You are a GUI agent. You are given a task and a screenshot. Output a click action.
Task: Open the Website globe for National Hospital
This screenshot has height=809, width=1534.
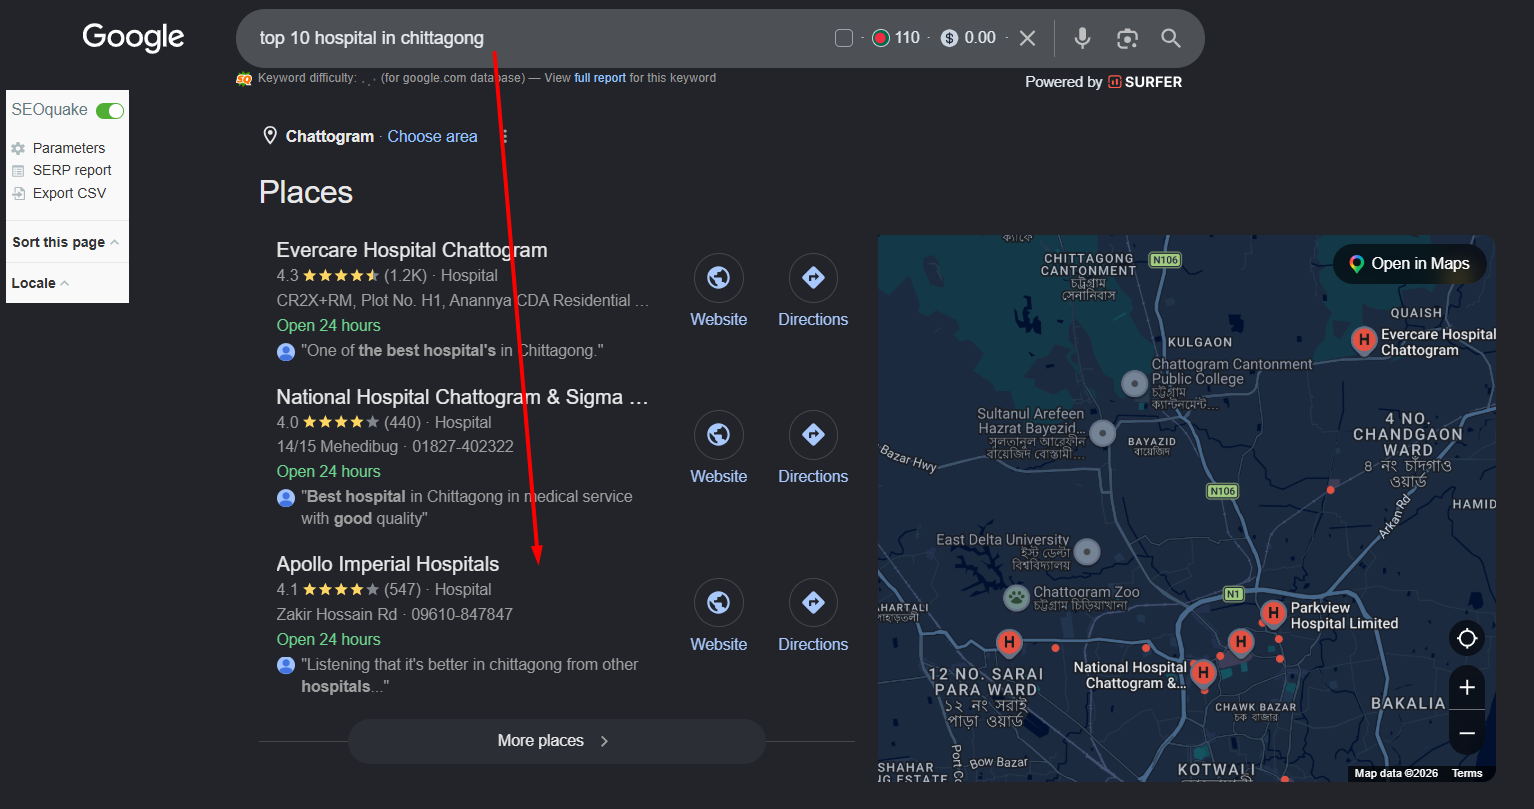(719, 435)
